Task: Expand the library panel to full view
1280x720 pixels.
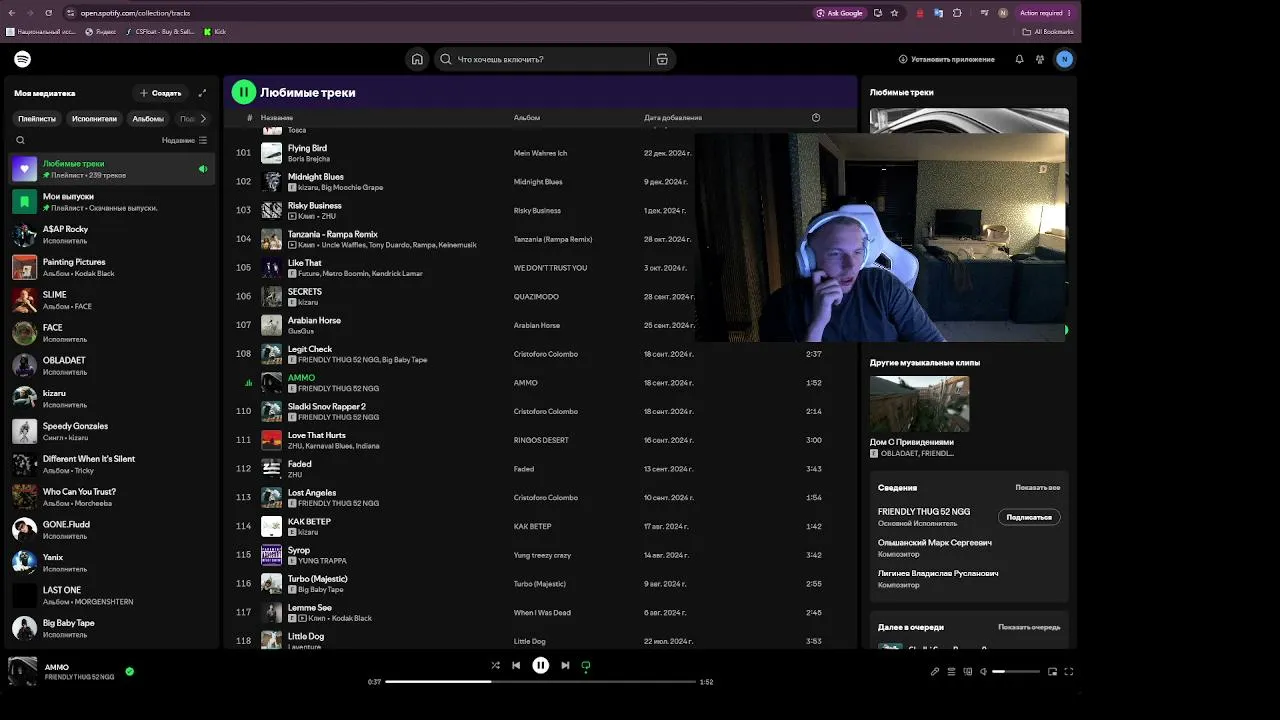Action: pyautogui.click(x=202, y=93)
